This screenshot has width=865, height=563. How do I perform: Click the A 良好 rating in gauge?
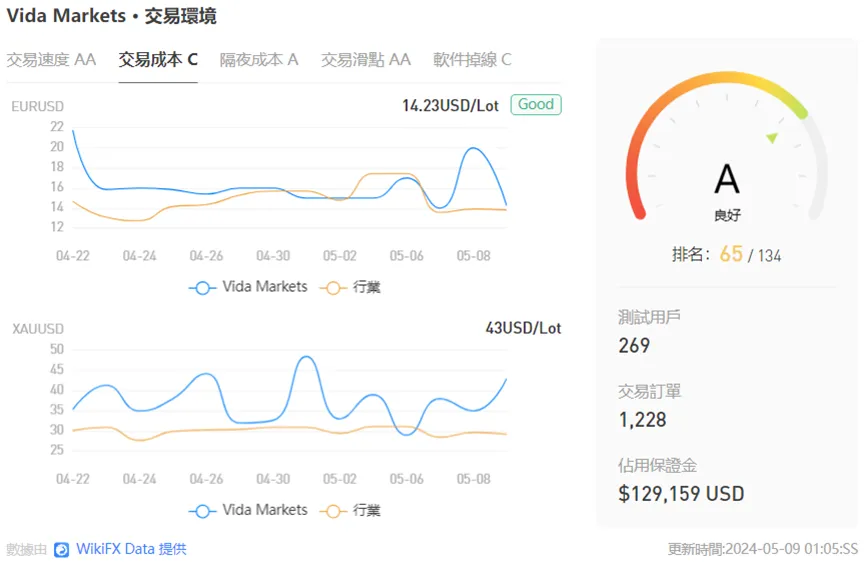(x=727, y=191)
